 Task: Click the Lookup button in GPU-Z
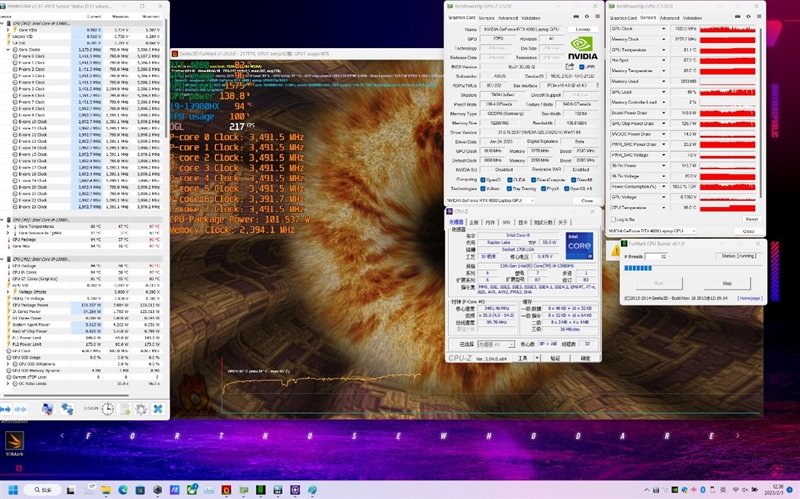581,30
